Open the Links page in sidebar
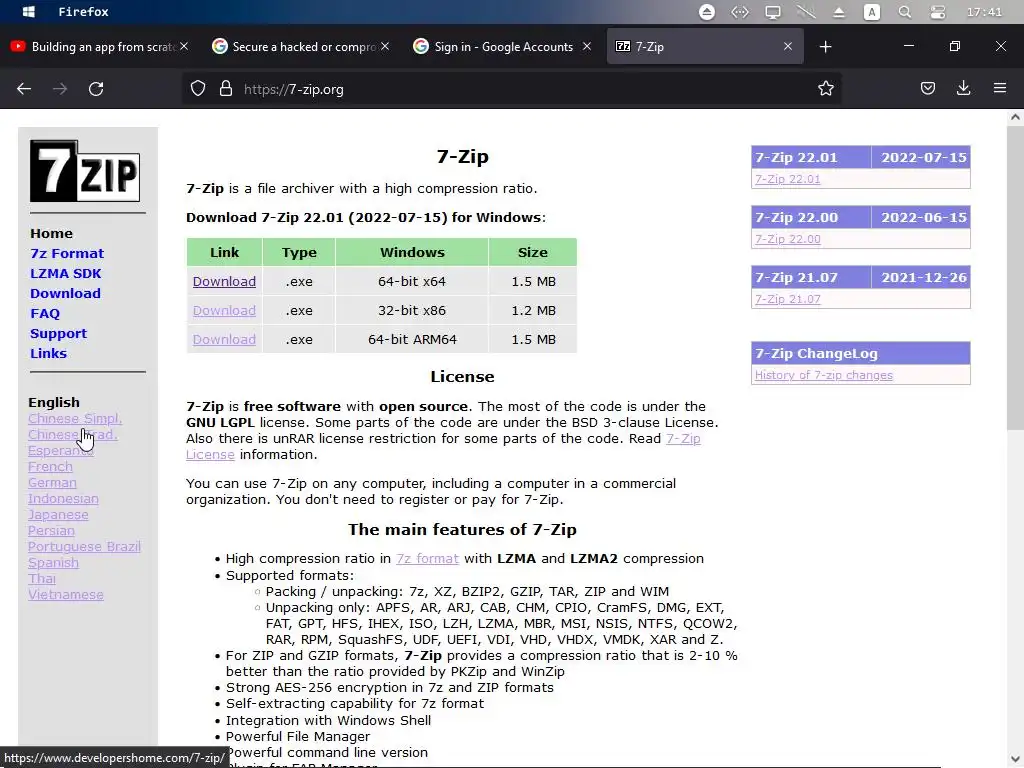Image resolution: width=1024 pixels, height=768 pixels. click(48, 353)
